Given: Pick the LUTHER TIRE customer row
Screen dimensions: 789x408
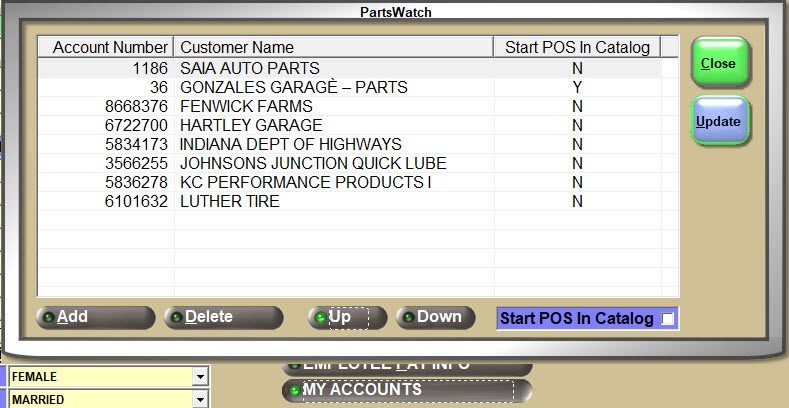Looking at the screenshot, I should coord(230,201).
